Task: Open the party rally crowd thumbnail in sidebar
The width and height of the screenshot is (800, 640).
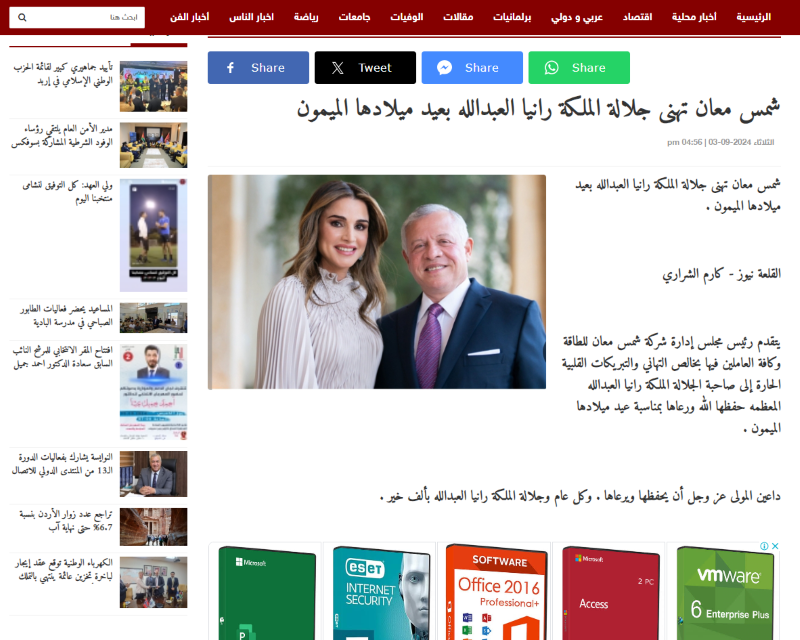Action: pos(154,86)
